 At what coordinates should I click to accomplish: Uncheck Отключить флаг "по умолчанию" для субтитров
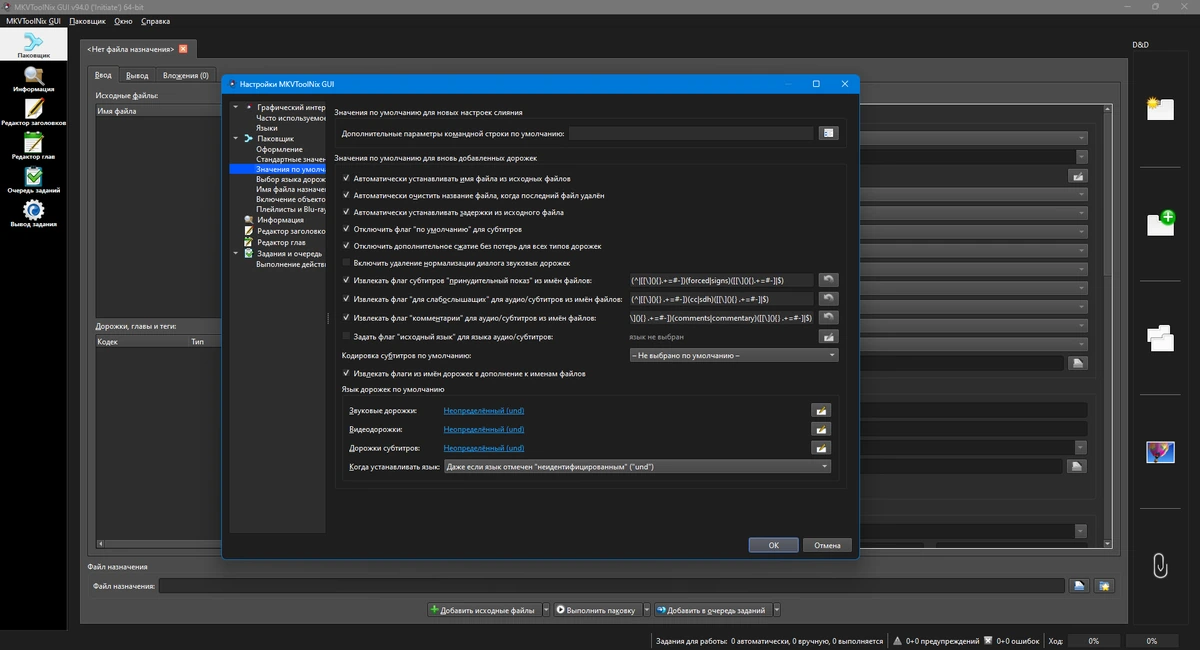347,229
